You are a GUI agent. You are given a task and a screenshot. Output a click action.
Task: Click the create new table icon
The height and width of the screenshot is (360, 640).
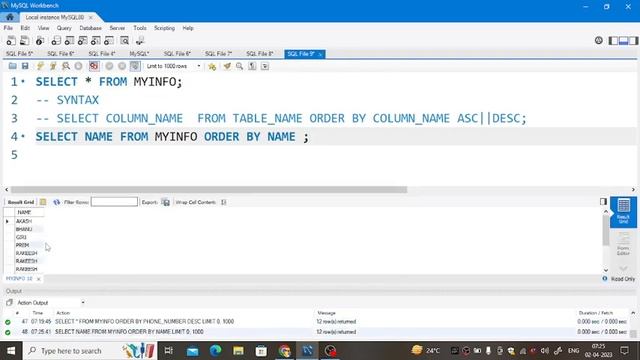pyautogui.click(x=69, y=40)
